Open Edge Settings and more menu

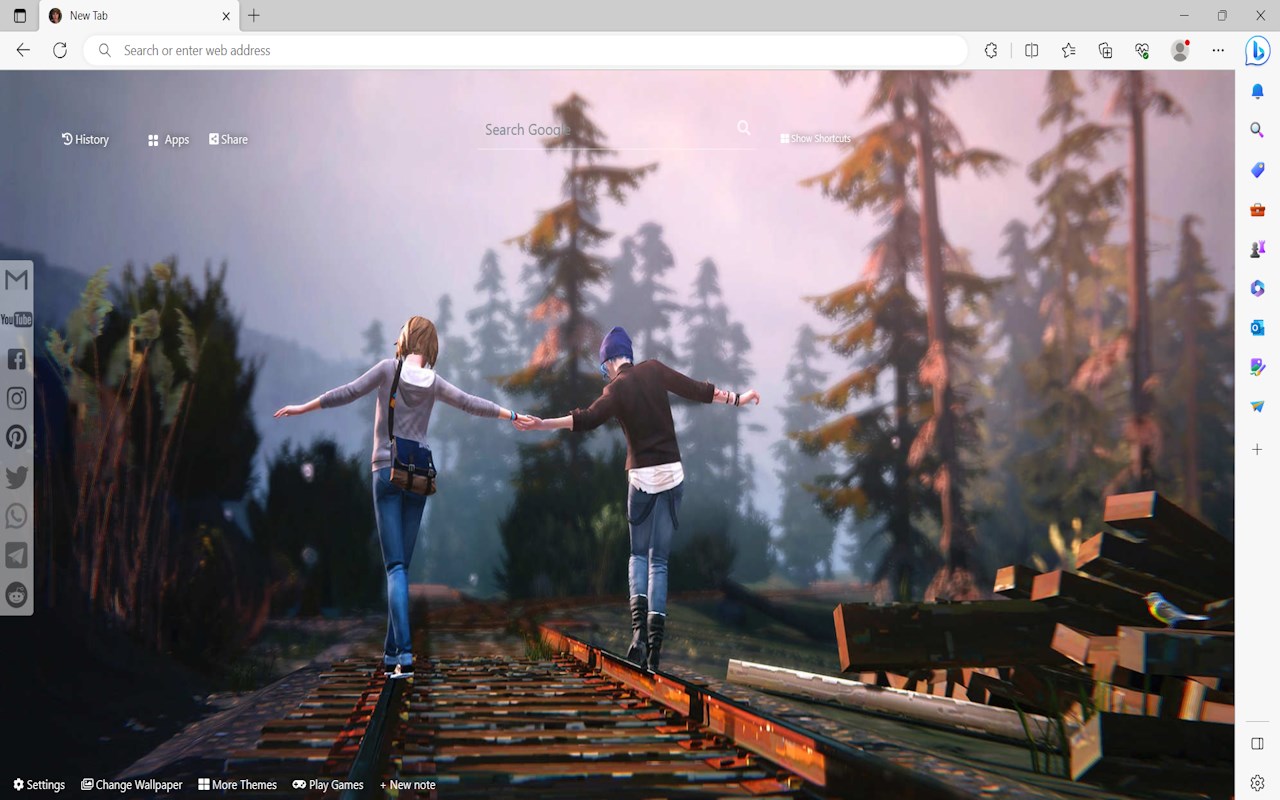click(x=1218, y=50)
